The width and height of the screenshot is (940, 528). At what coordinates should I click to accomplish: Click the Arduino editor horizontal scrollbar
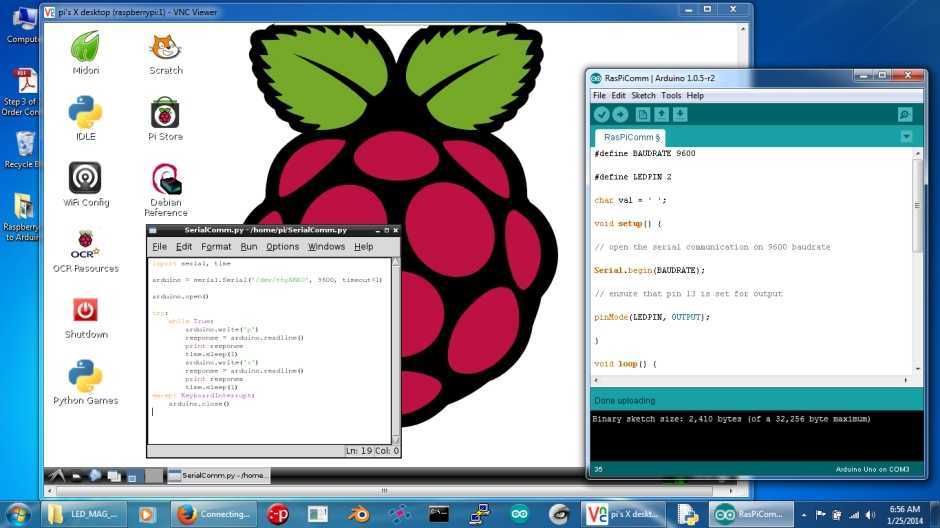click(x=751, y=380)
